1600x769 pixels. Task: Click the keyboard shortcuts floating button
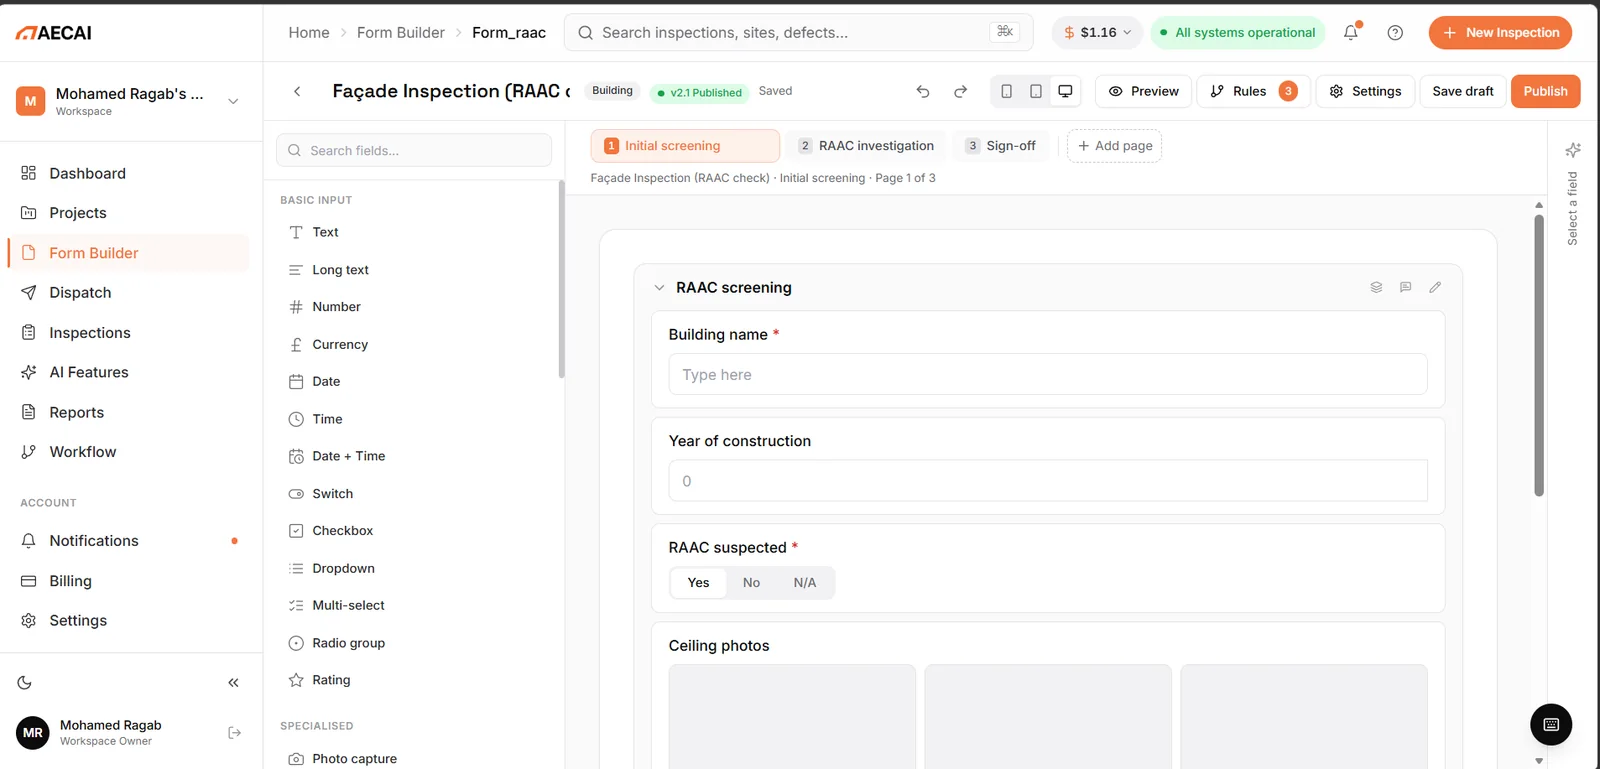(x=1551, y=725)
